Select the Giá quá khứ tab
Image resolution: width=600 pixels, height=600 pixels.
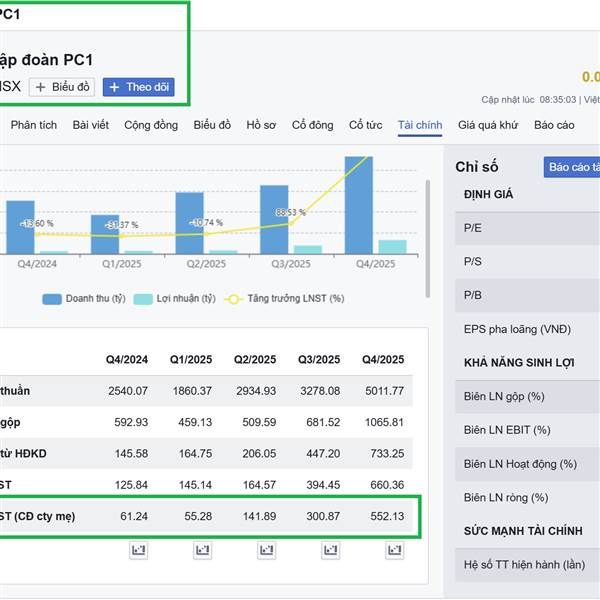coord(488,125)
